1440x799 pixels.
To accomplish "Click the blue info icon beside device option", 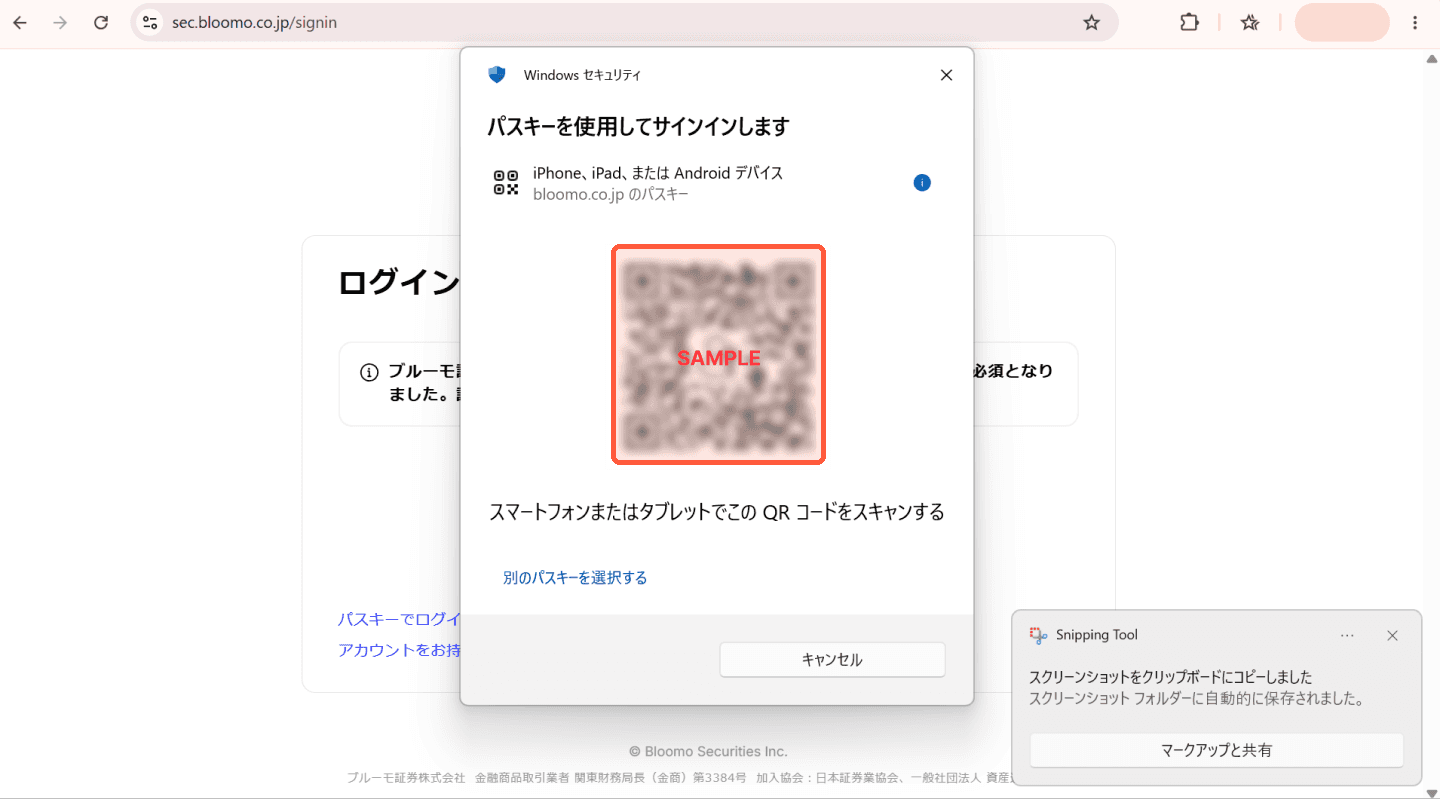I will point(922,183).
